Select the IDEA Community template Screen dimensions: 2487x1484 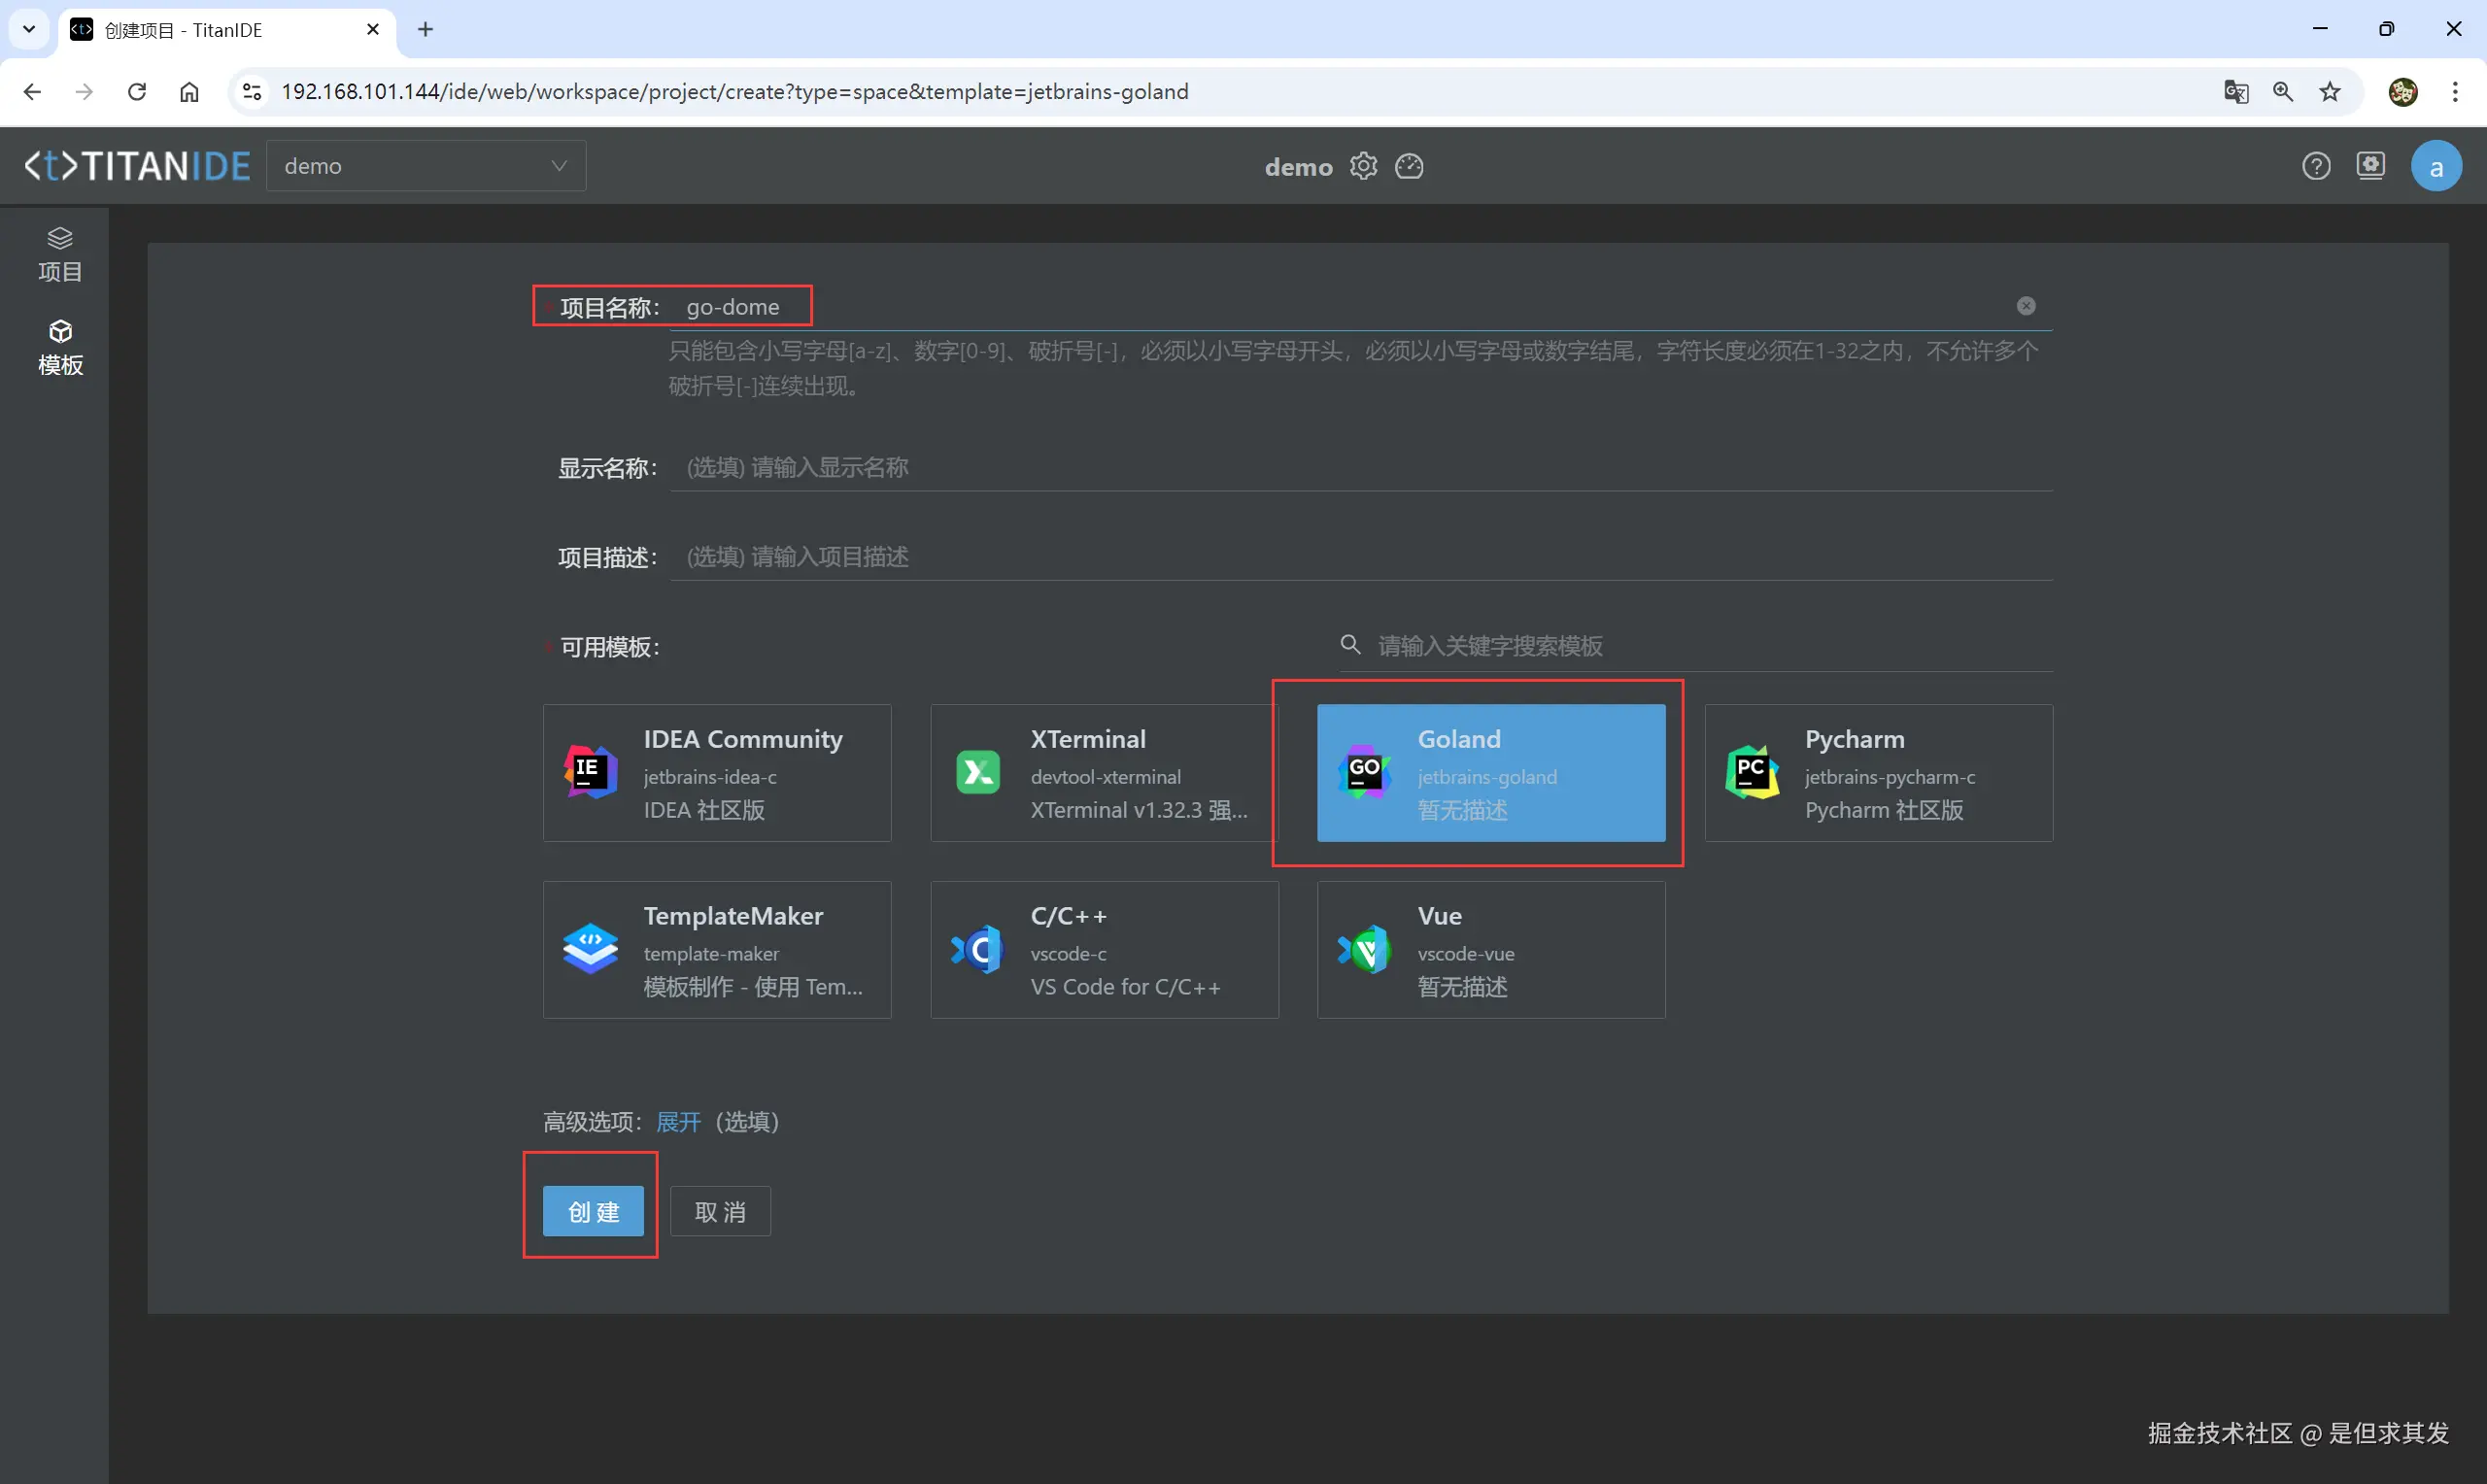point(717,773)
